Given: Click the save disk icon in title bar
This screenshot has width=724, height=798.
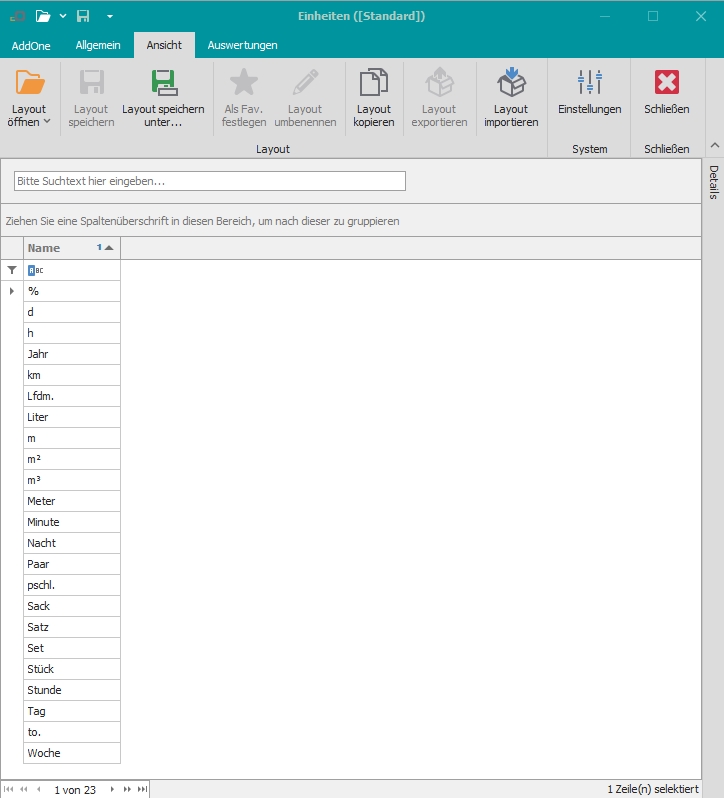Looking at the screenshot, I should tap(83, 16).
